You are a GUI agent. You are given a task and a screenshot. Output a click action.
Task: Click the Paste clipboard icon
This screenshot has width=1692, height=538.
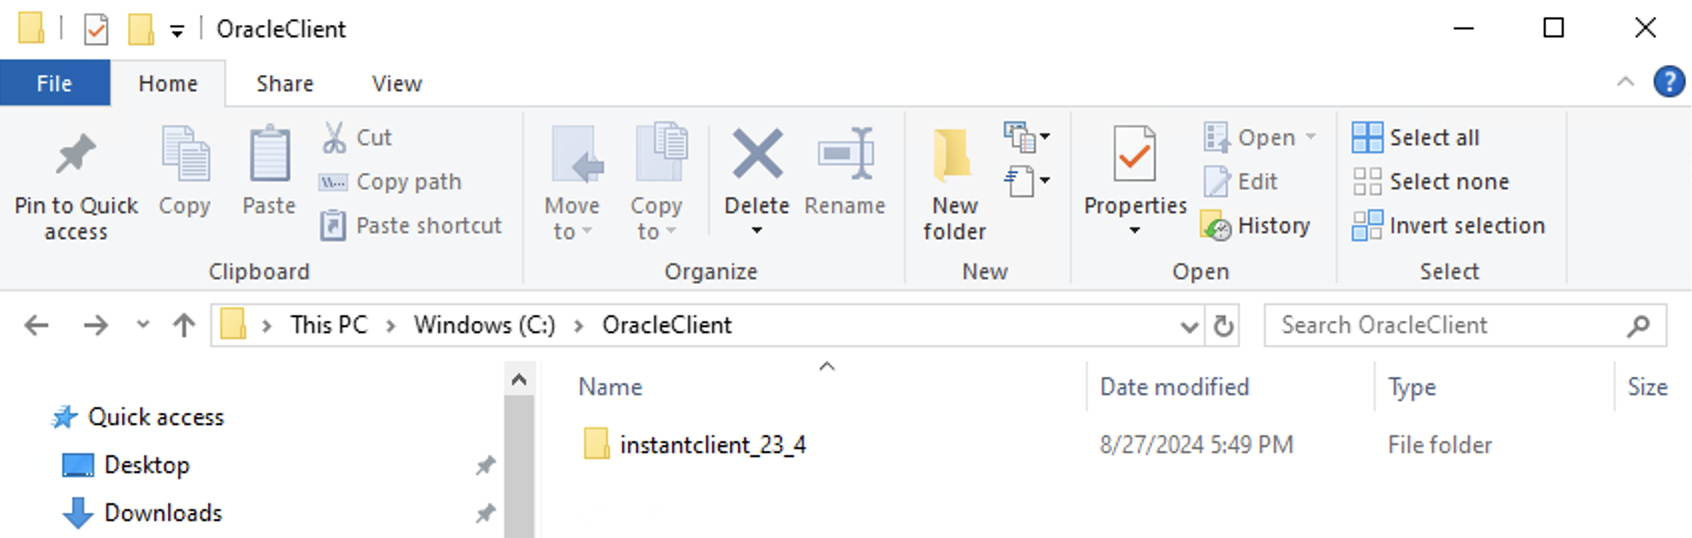(x=269, y=155)
